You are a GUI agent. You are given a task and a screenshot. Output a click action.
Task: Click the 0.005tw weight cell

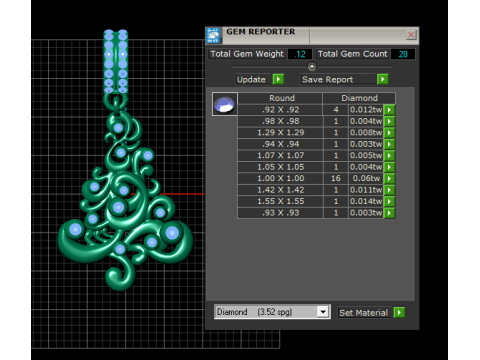click(x=366, y=155)
